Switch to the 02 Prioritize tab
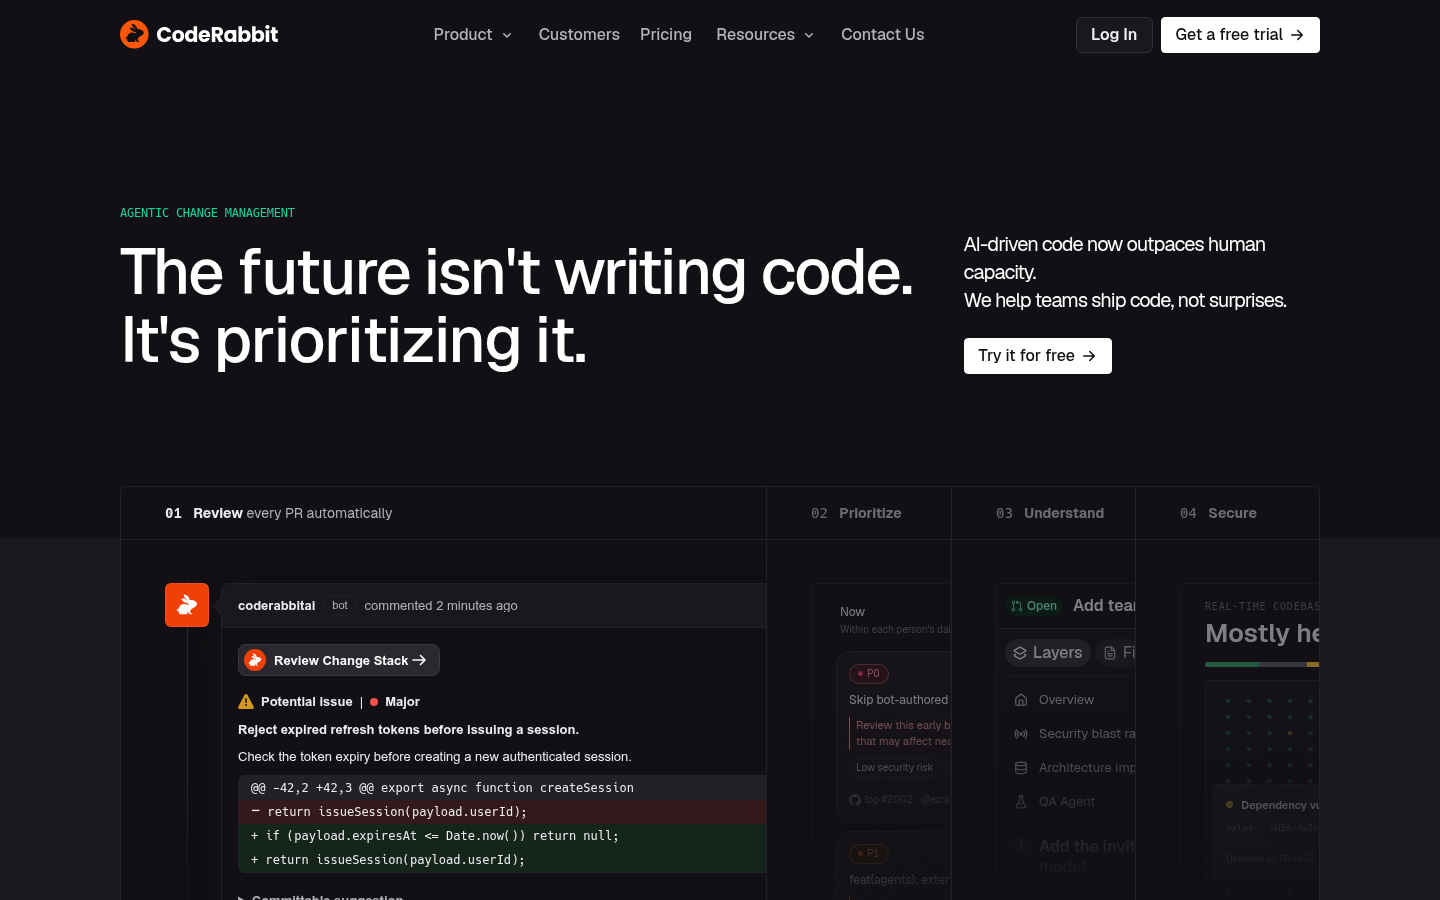The width and height of the screenshot is (1440, 900). click(859, 513)
